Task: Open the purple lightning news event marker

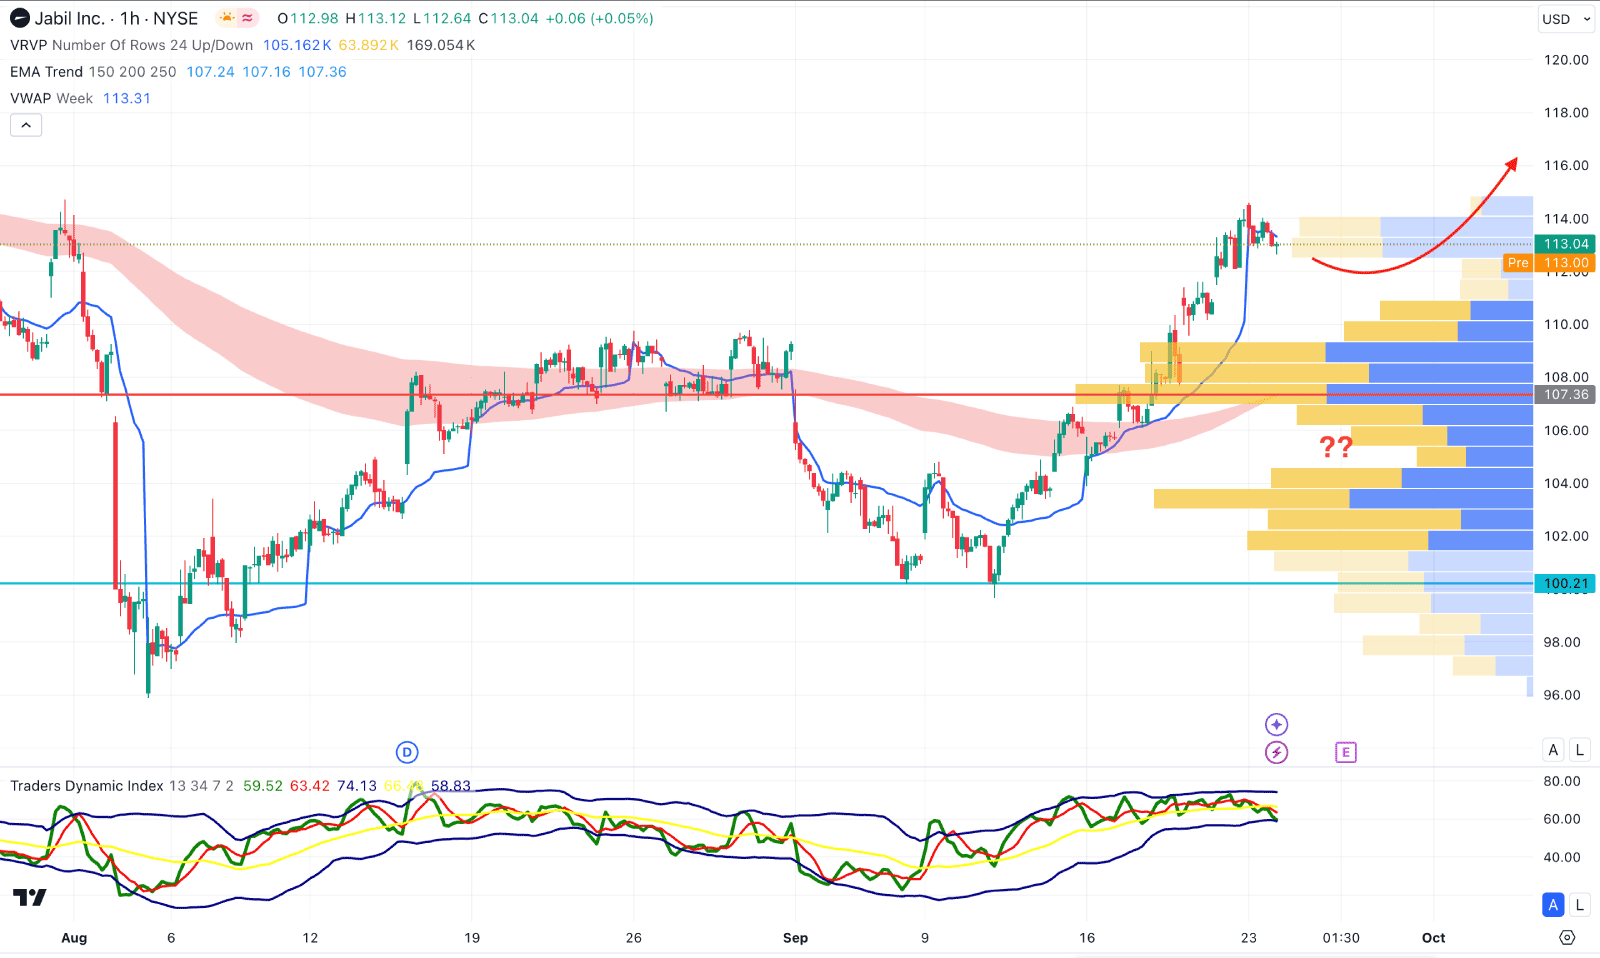Action: (x=1276, y=752)
